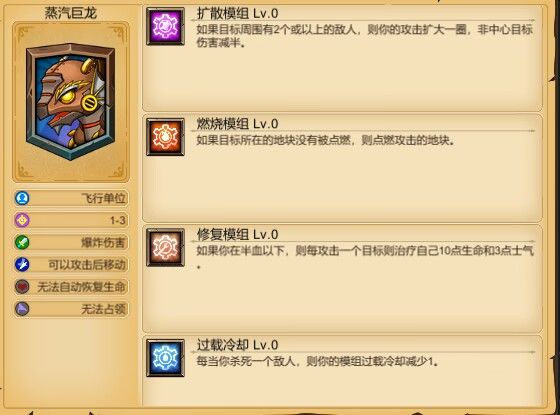Click the green sword 爆炸伤害 icon
The image size is (560, 415).
[x=22, y=242]
